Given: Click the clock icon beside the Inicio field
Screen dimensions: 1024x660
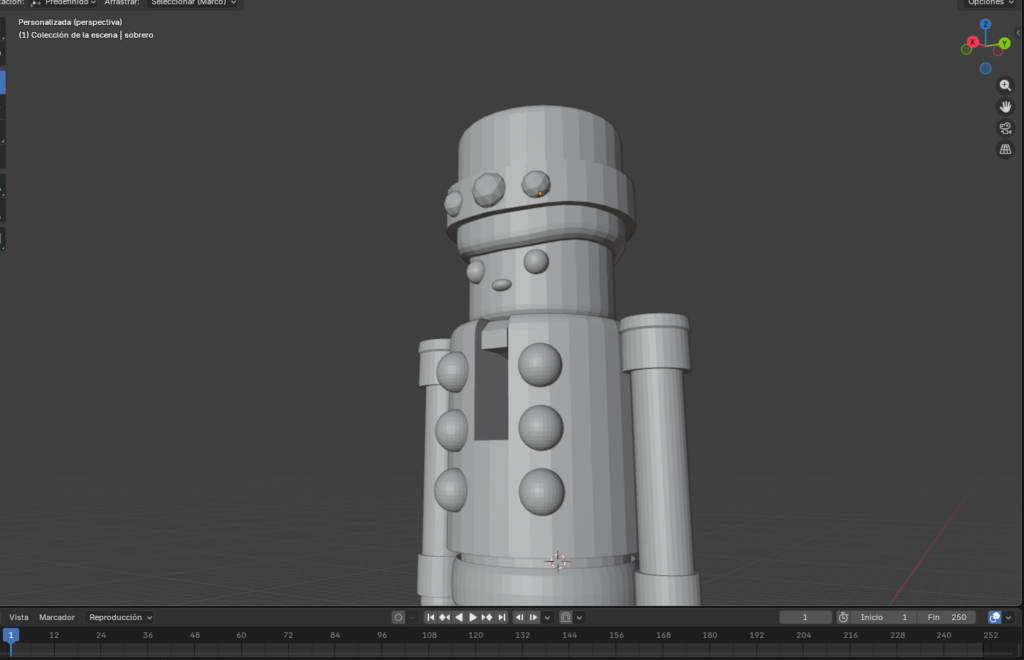Looking at the screenshot, I should 845,617.
